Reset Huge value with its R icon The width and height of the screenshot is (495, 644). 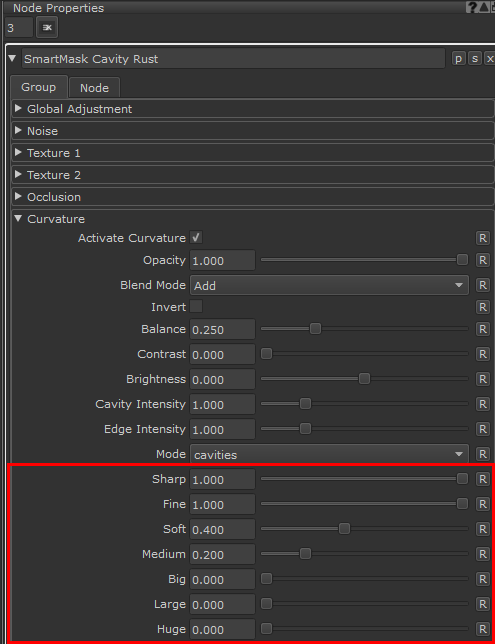483,629
